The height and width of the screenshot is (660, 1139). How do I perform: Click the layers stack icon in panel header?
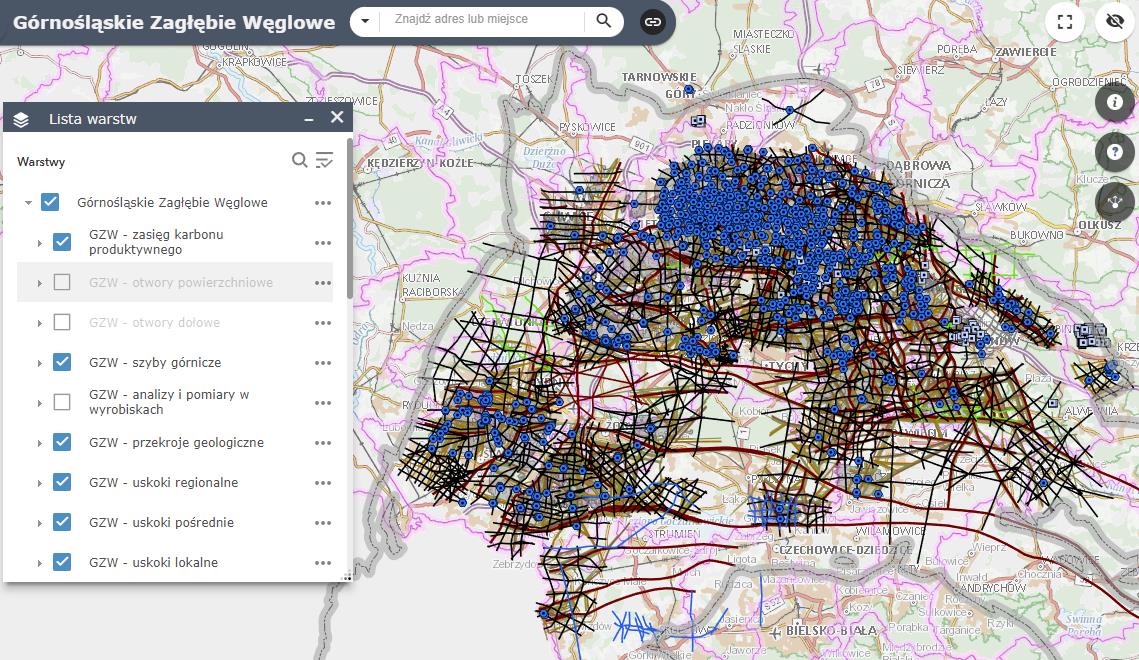(21, 119)
